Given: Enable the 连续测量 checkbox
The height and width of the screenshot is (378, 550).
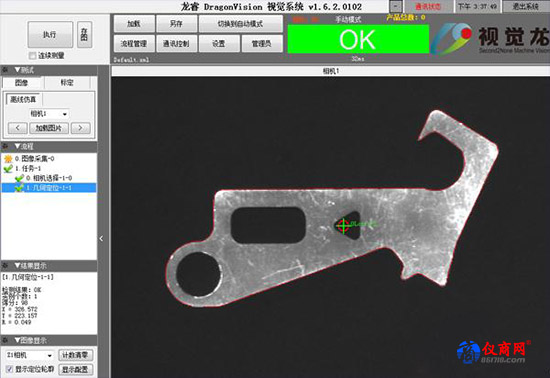Looking at the screenshot, I should (x=33, y=55).
